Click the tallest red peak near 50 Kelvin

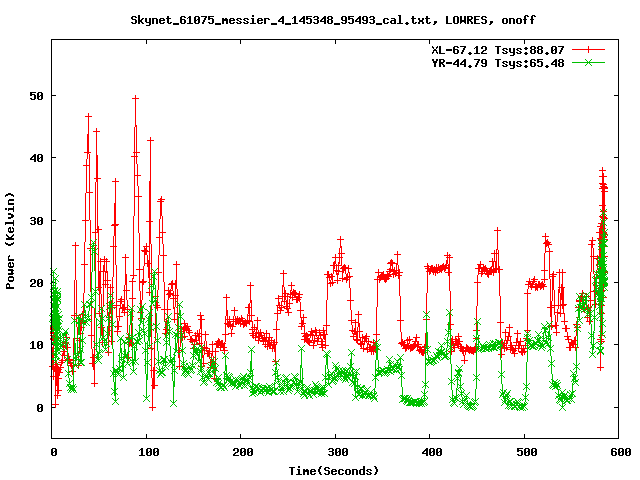point(135,98)
